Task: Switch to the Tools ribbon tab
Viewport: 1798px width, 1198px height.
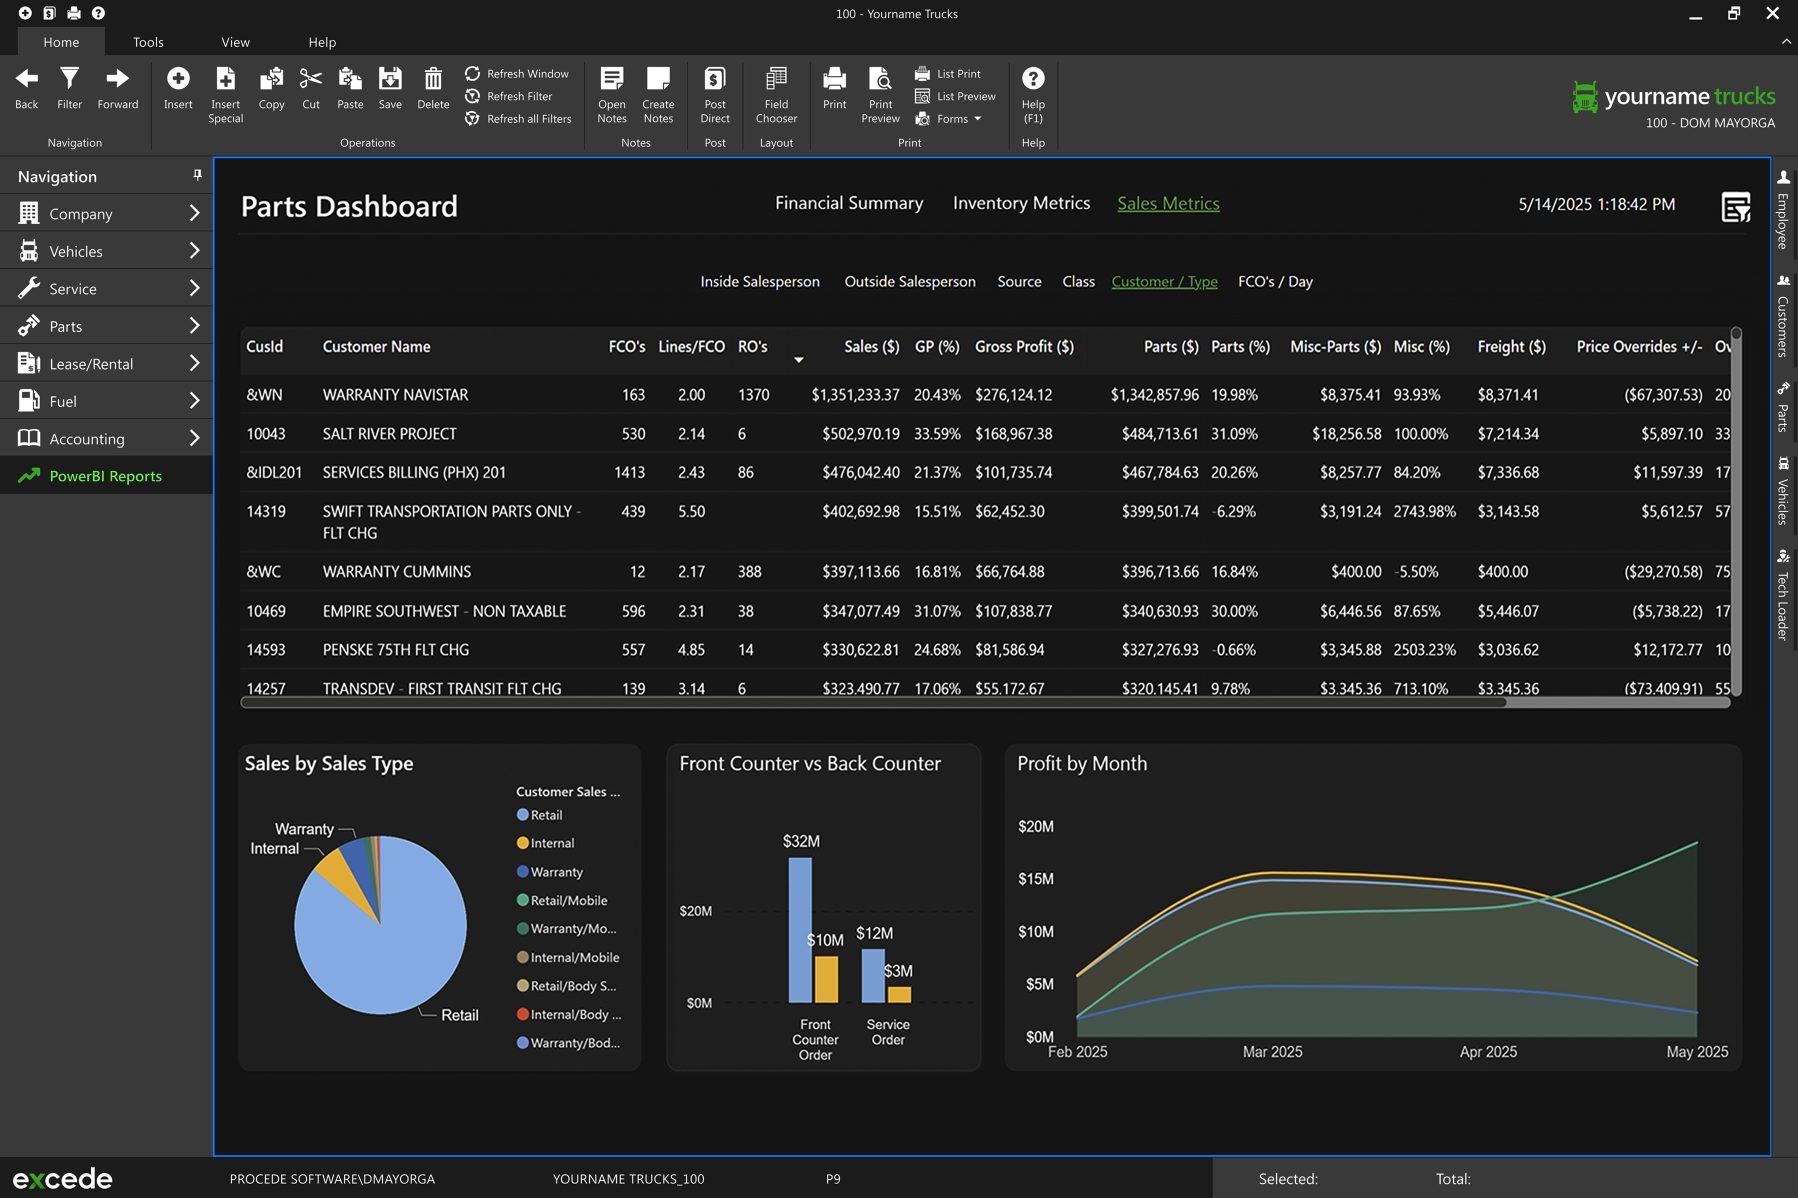Action: click(x=148, y=42)
